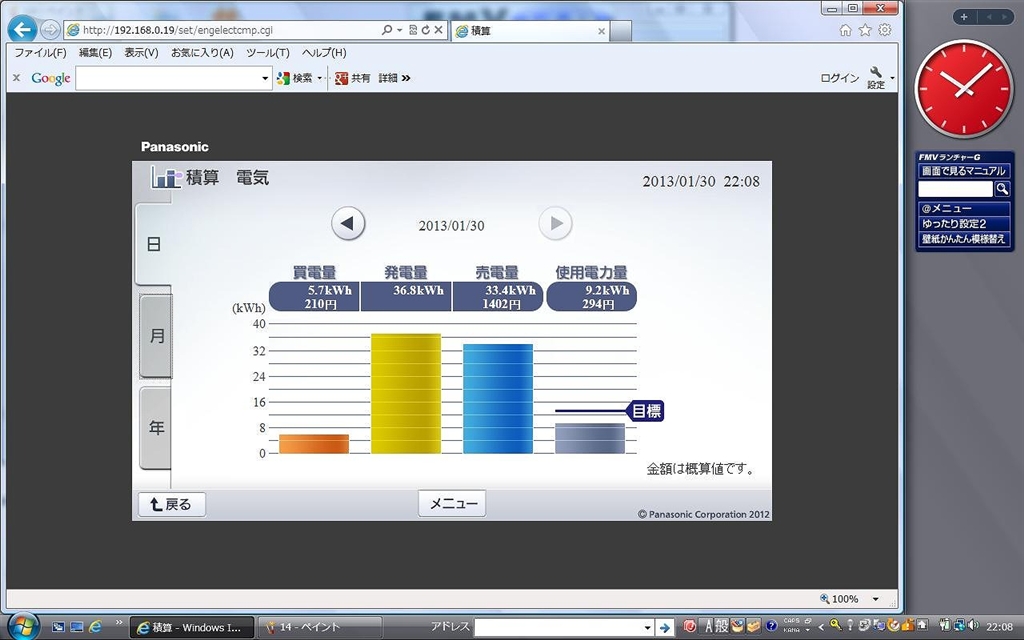Click the 発電量 36.8kWh value box
The height and width of the screenshot is (640, 1024).
406,297
